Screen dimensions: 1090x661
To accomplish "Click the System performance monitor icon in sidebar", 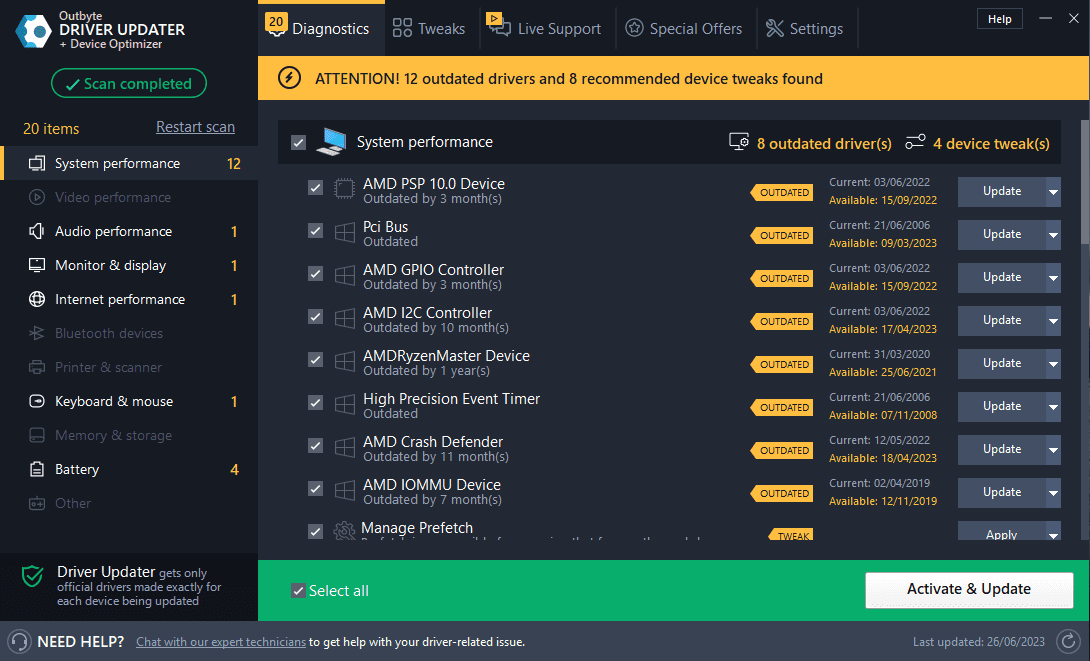I will (37, 163).
